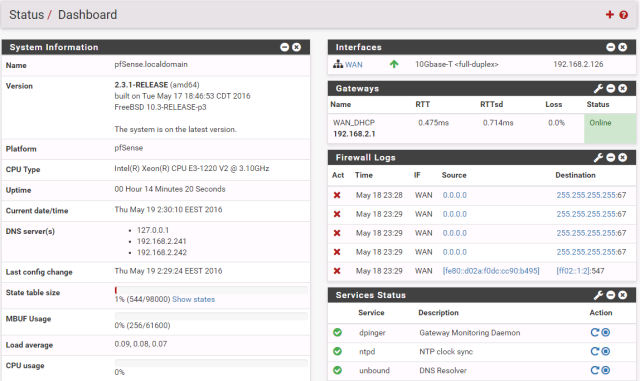Click hostname pfSense.localdomain

[151, 64]
